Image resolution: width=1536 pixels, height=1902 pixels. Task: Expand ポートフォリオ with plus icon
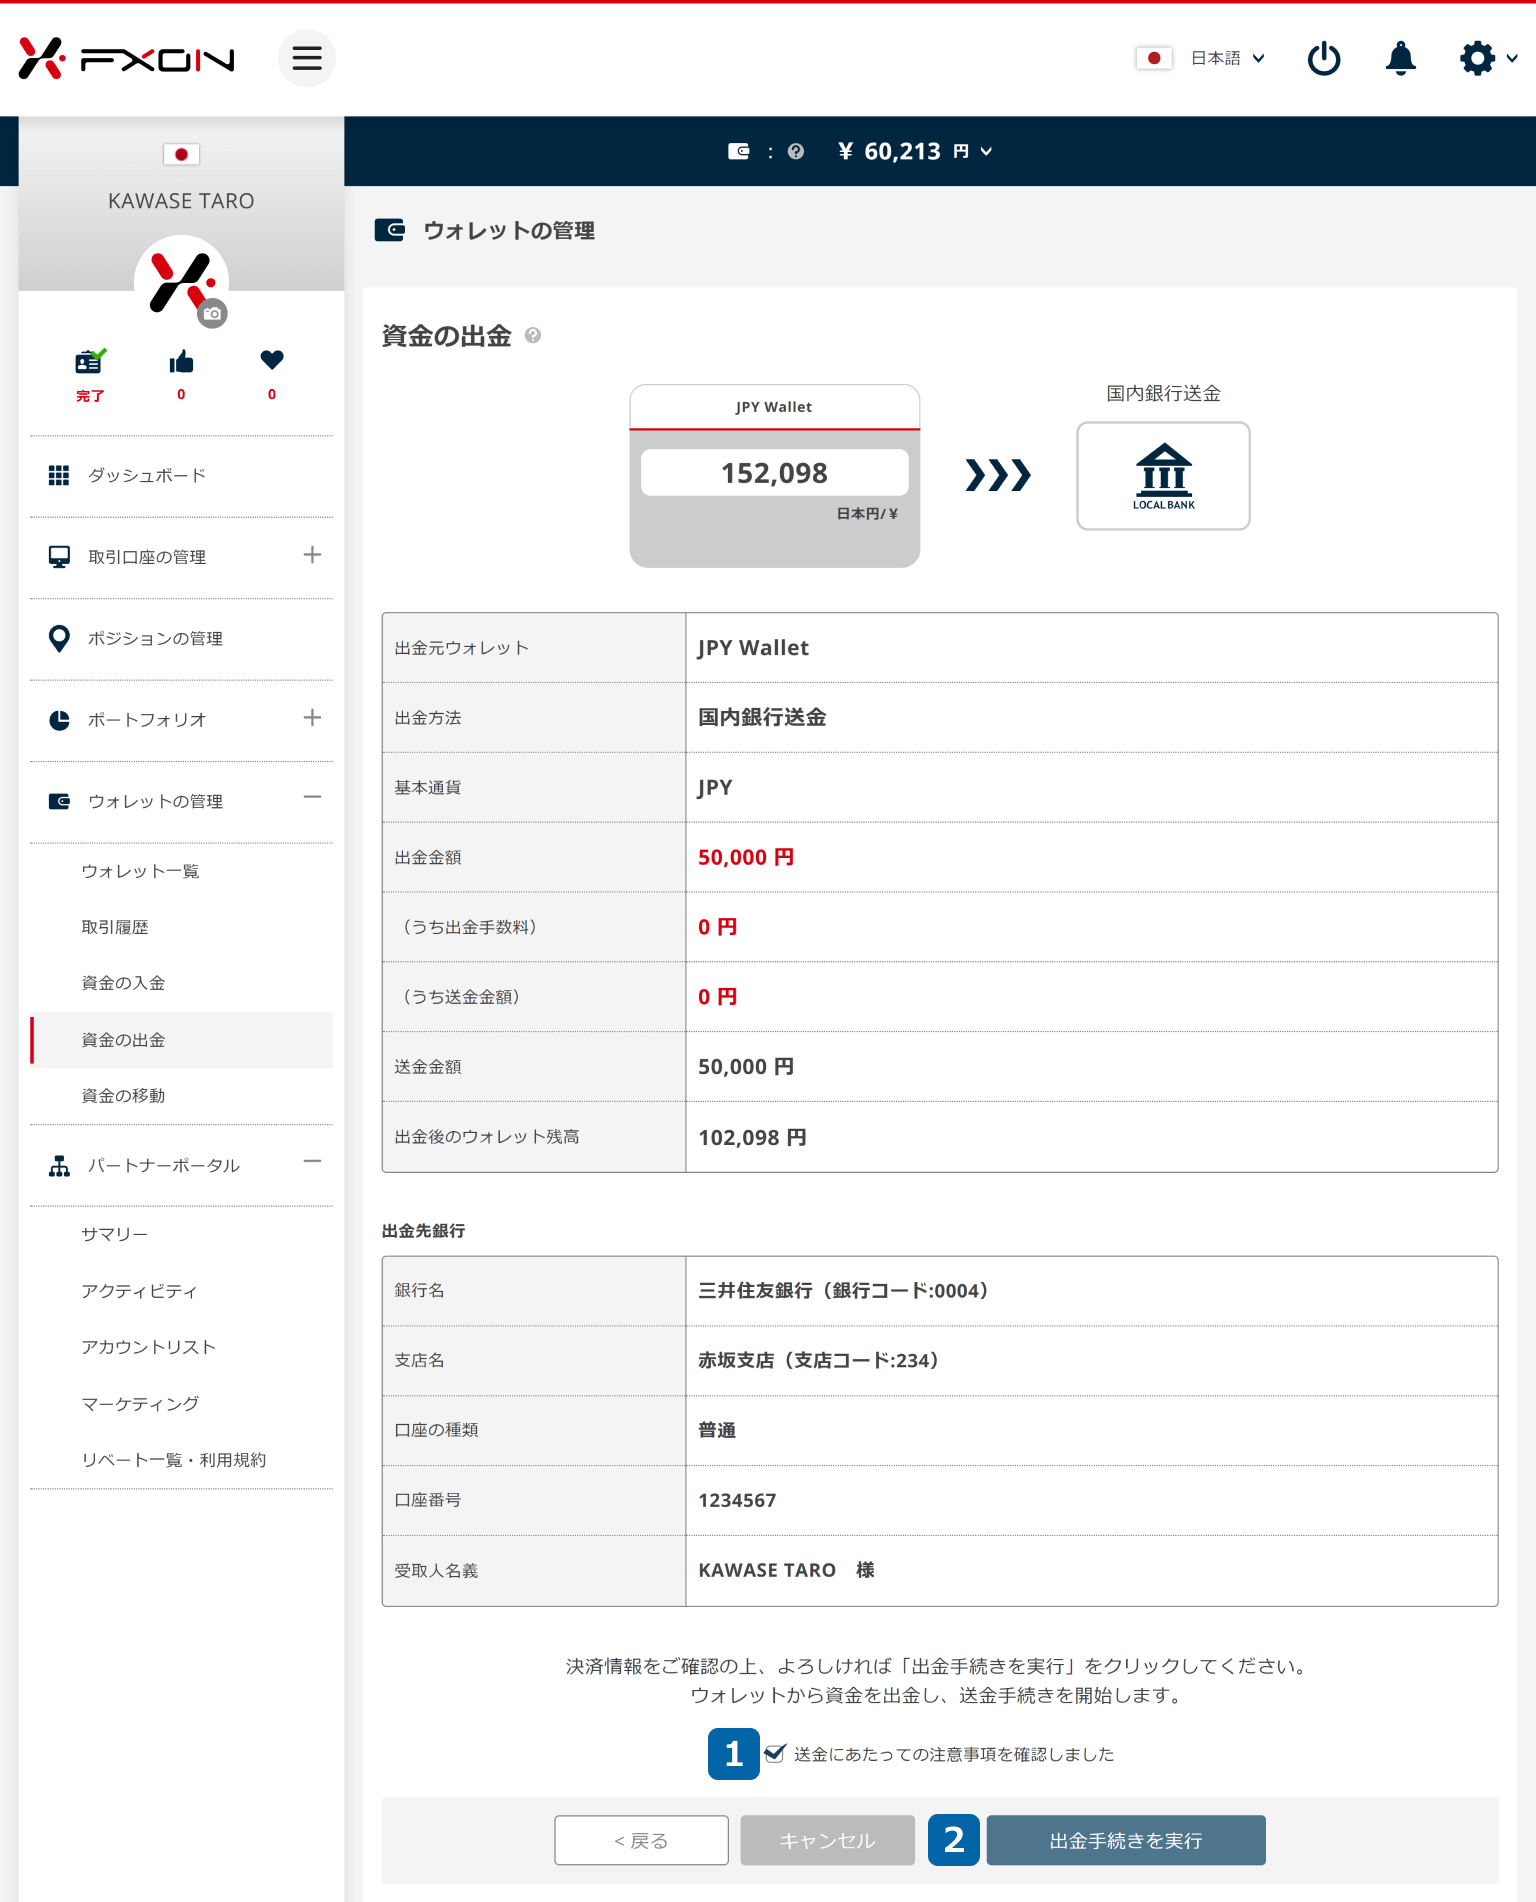point(312,718)
